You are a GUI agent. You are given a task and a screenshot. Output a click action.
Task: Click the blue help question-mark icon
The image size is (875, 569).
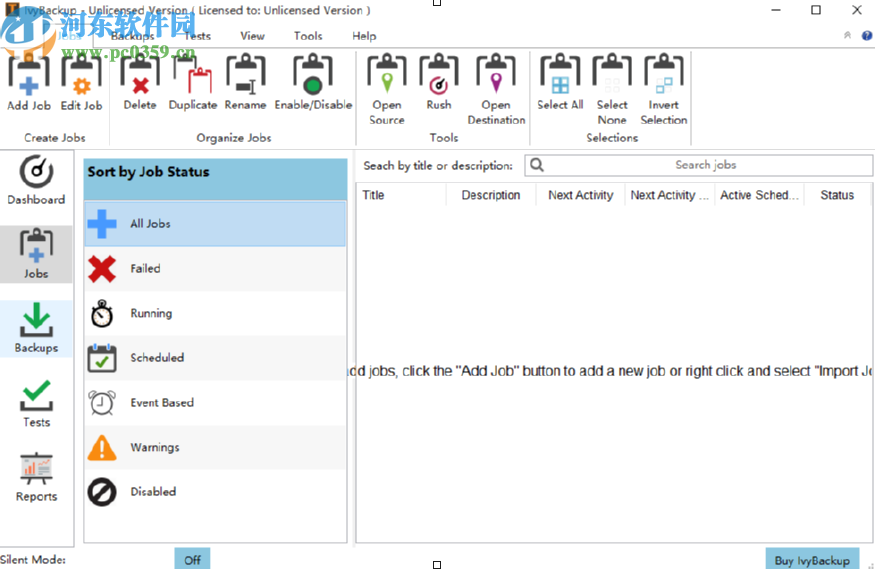pyautogui.click(x=867, y=36)
